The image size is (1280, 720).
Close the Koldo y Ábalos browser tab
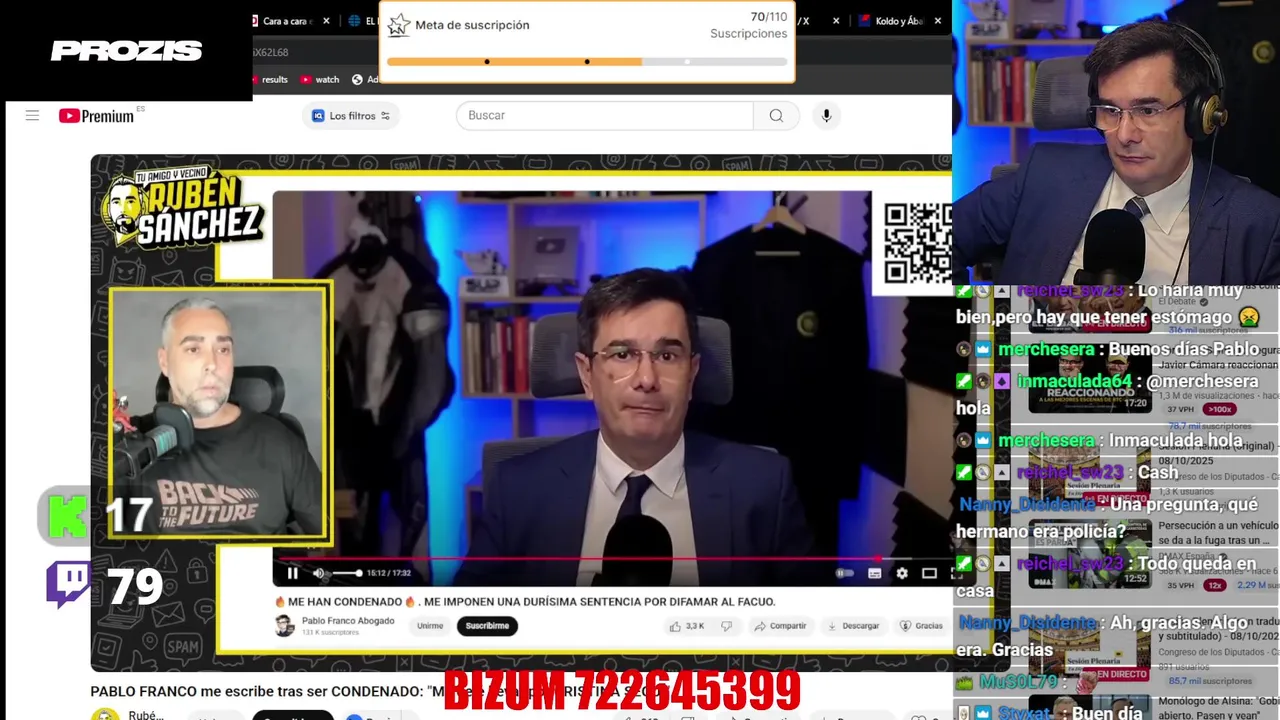point(937,20)
